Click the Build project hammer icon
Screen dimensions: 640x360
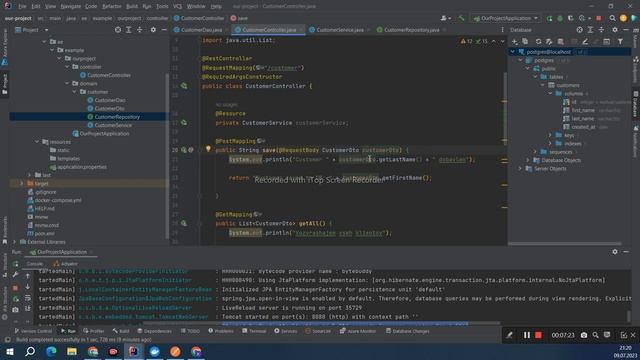(x=461, y=18)
